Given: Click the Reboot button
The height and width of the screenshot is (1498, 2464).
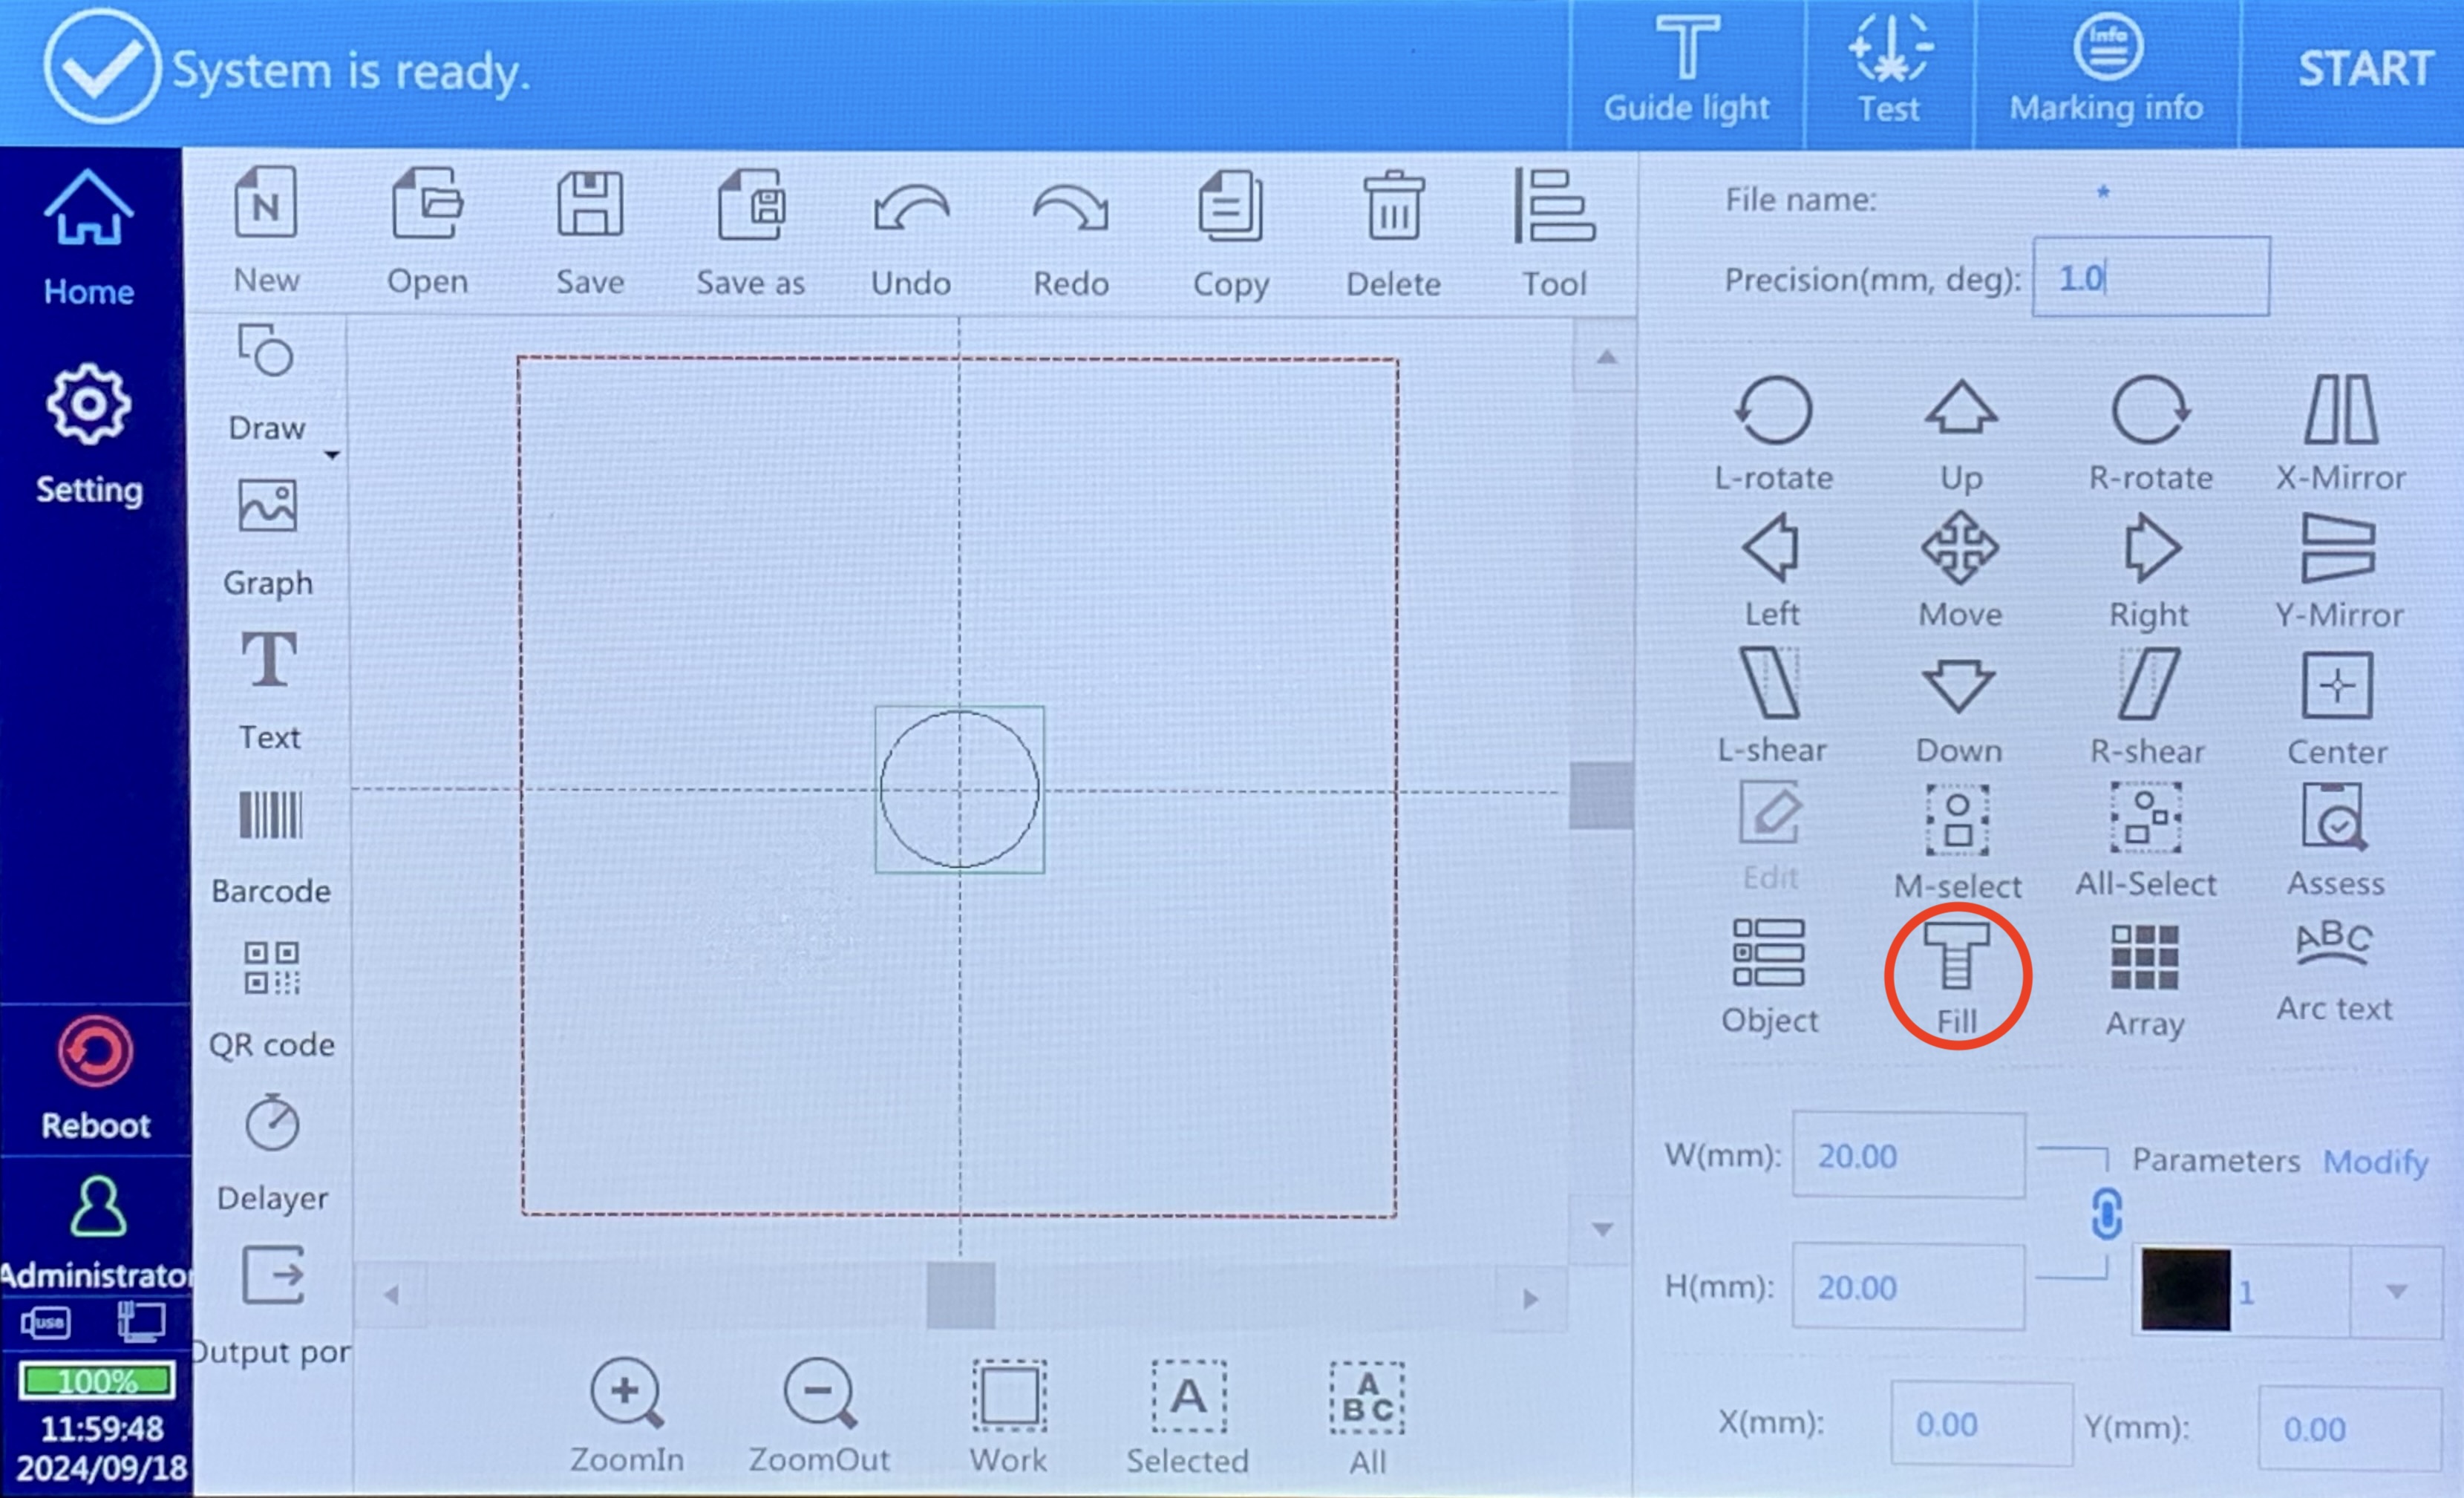Looking at the screenshot, I should (x=95, y=1078).
